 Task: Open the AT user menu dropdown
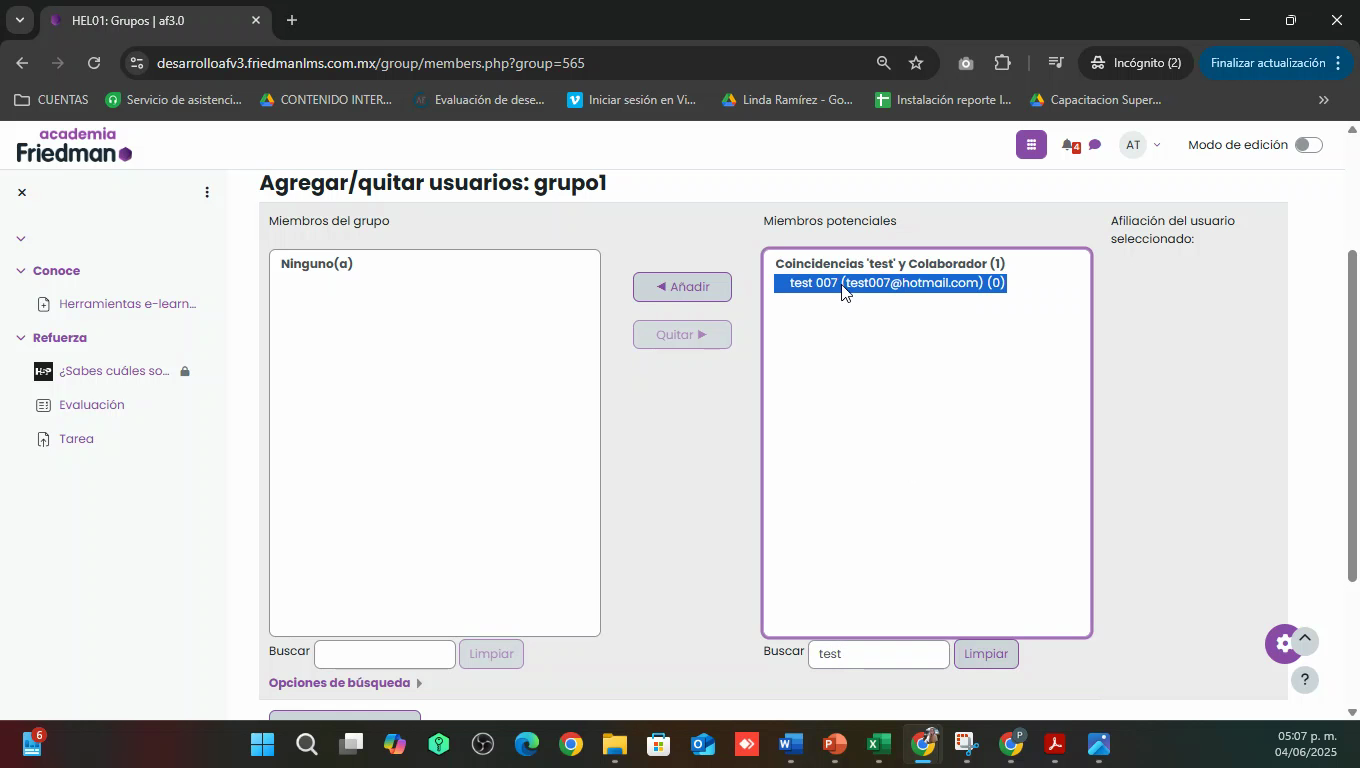coord(1142,145)
